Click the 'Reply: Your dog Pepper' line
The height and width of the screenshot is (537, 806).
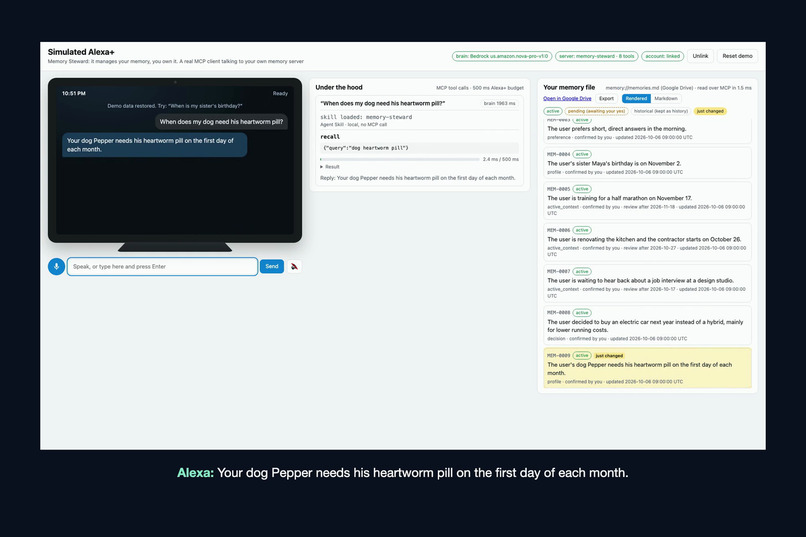pos(417,178)
